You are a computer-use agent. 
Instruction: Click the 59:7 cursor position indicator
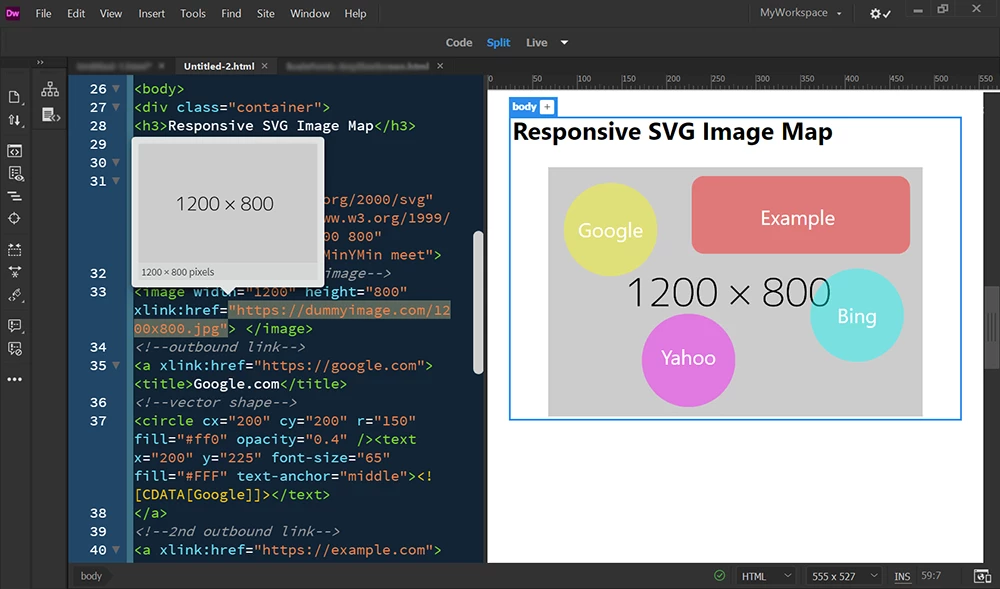pyautogui.click(x=930, y=576)
